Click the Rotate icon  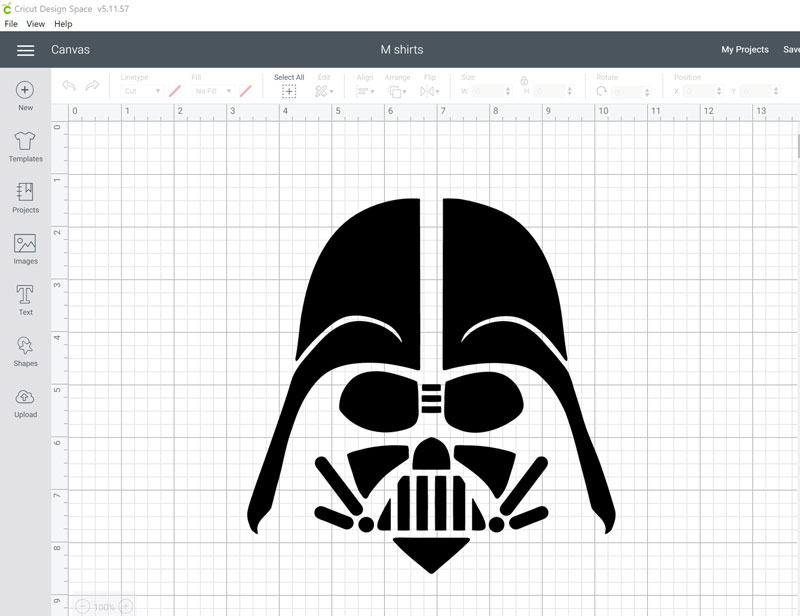(x=602, y=91)
